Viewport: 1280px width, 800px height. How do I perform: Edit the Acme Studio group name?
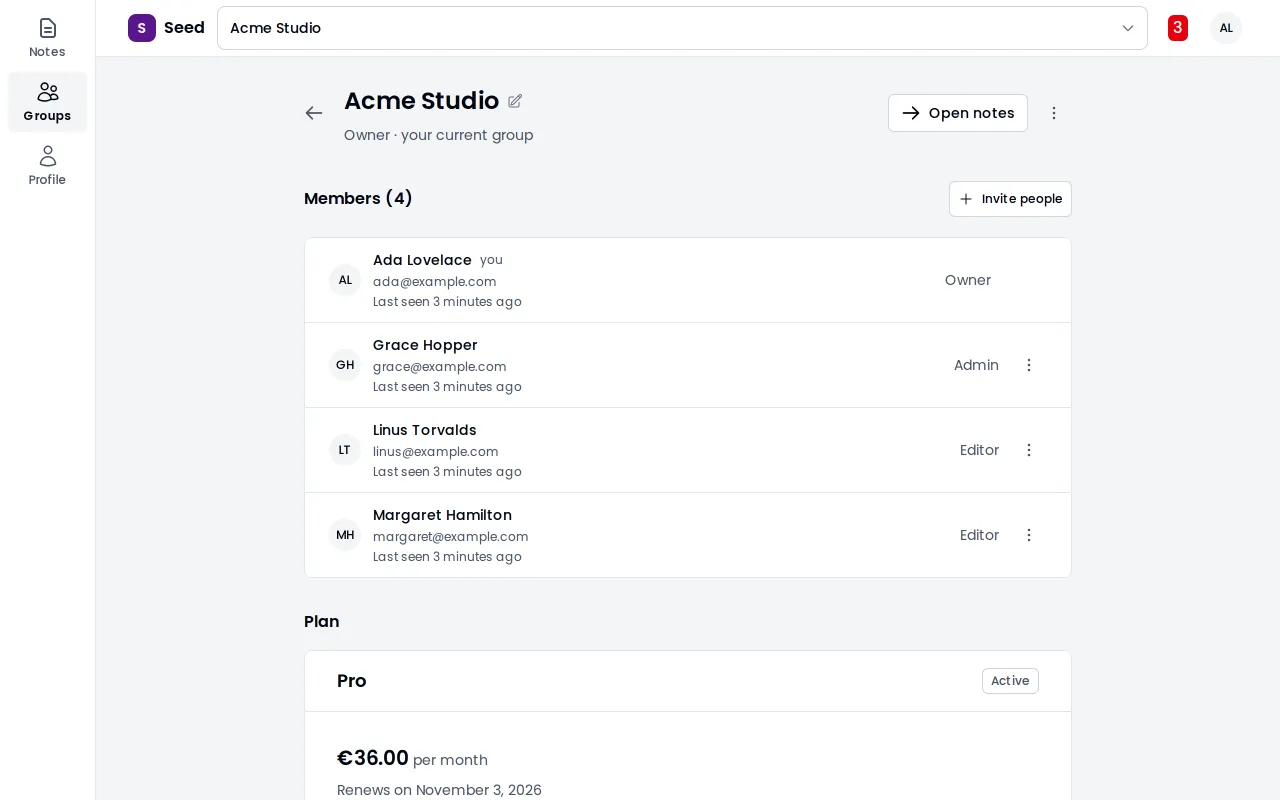[515, 101]
